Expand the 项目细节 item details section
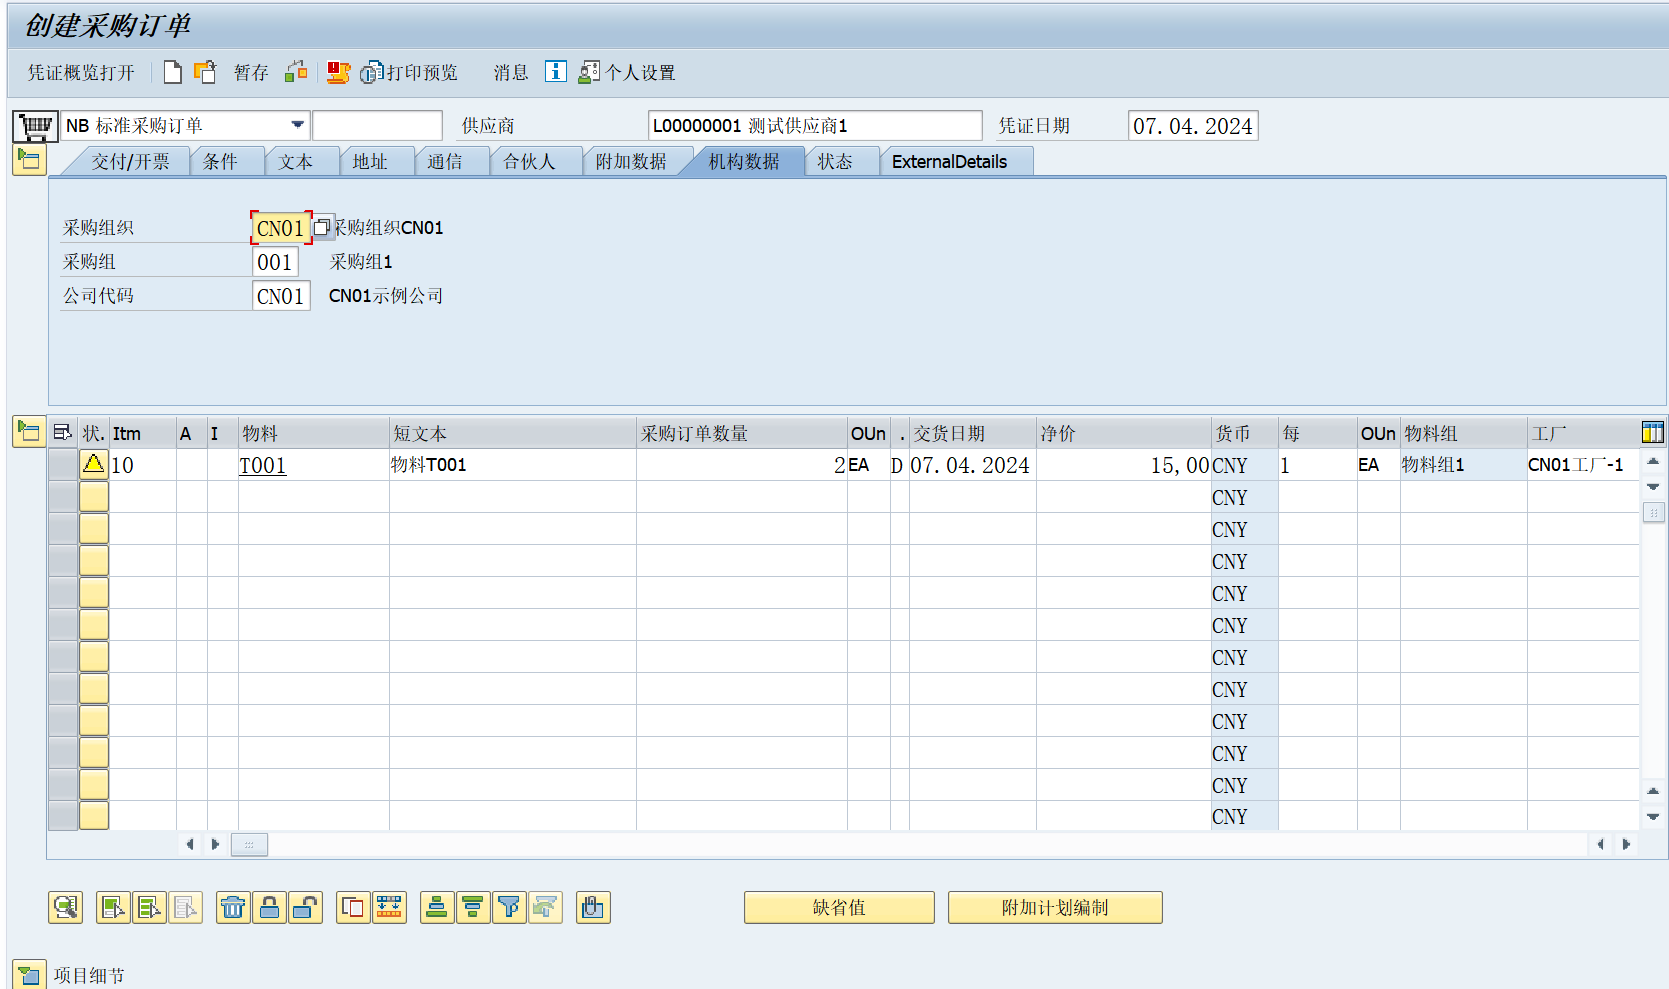 [x=29, y=975]
